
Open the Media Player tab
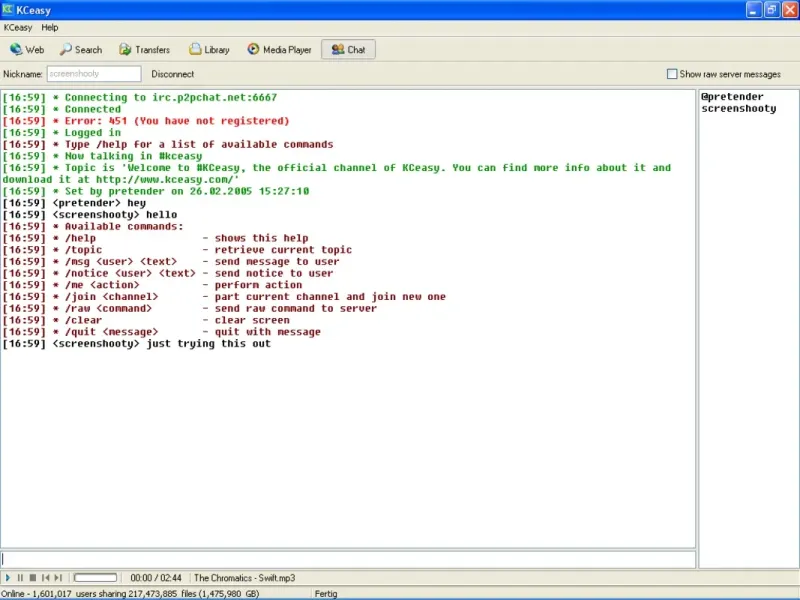pyautogui.click(x=279, y=49)
